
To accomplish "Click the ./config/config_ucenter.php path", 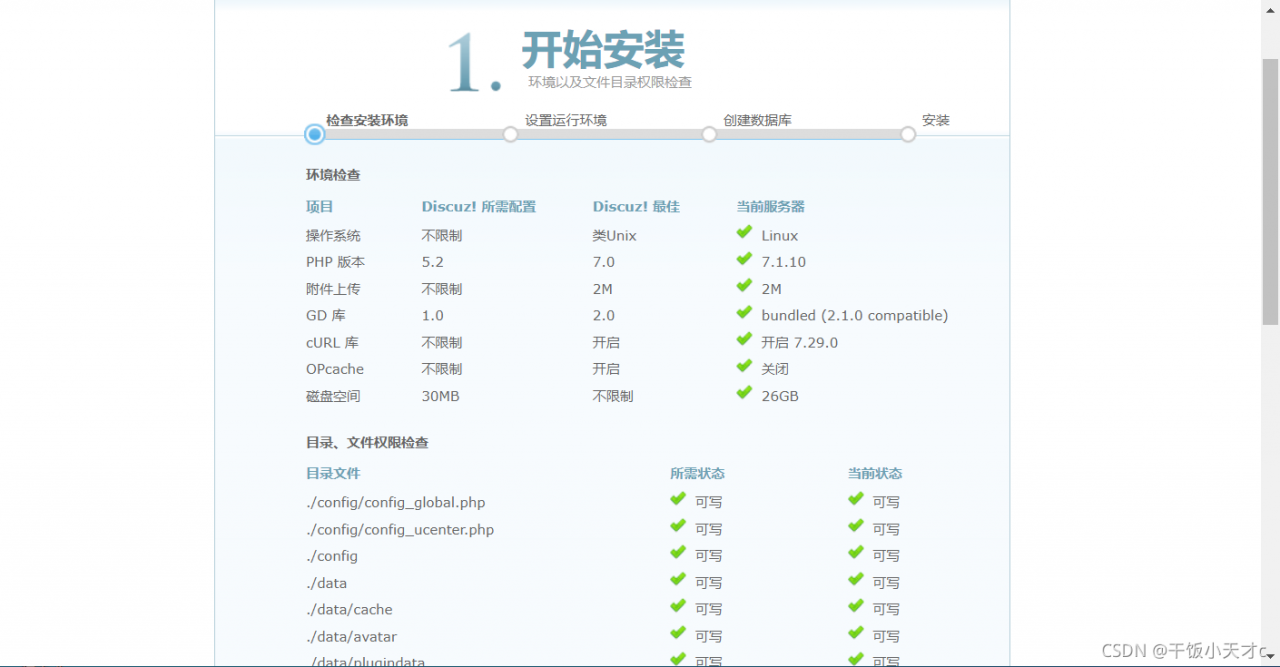I will pyautogui.click(x=400, y=530).
